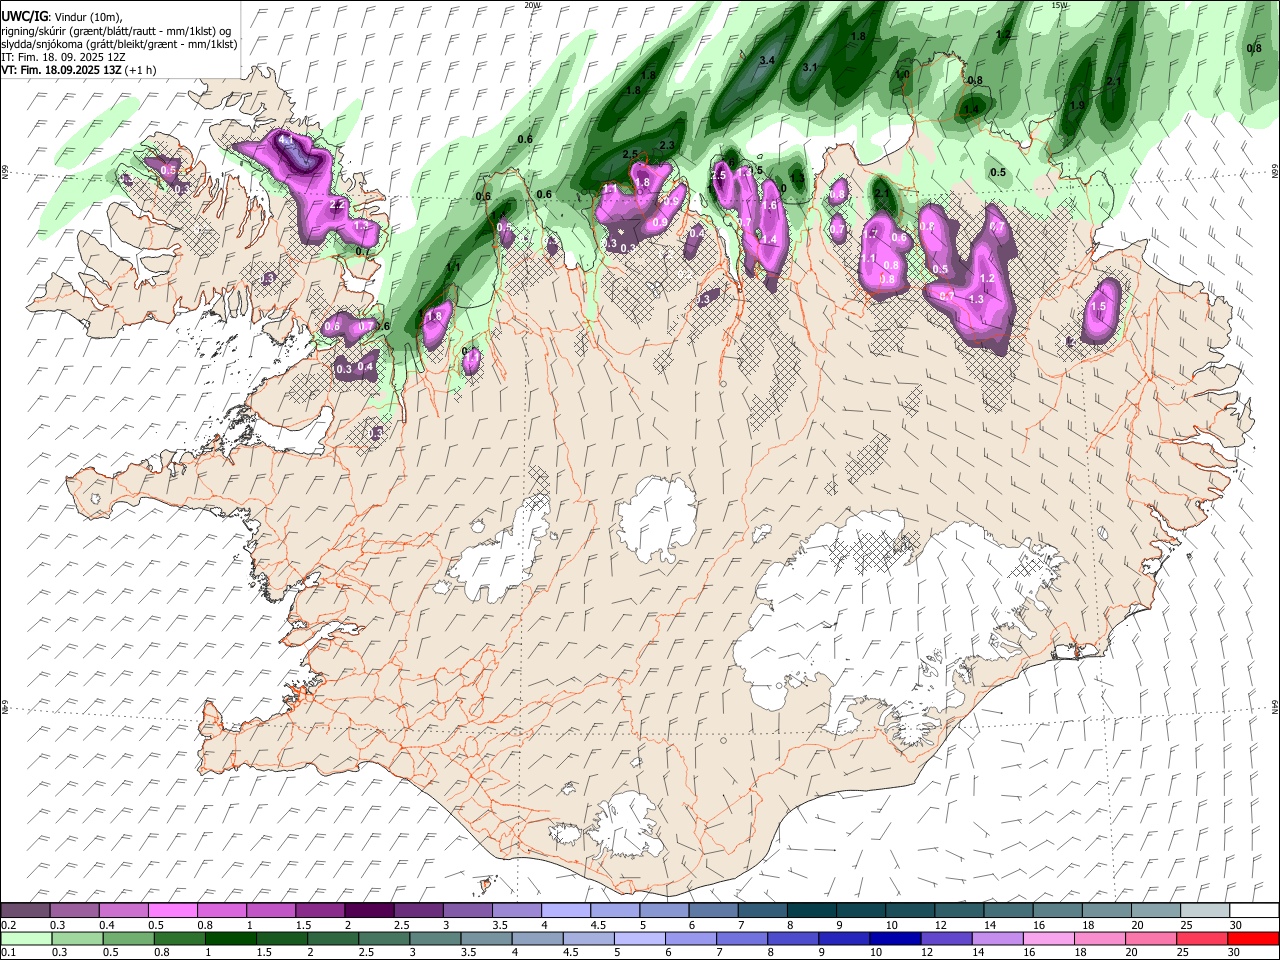Screen dimensions: 1280x960
Task: Pick upper scale swatch between 25 and 30
Action: point(1203,911)
